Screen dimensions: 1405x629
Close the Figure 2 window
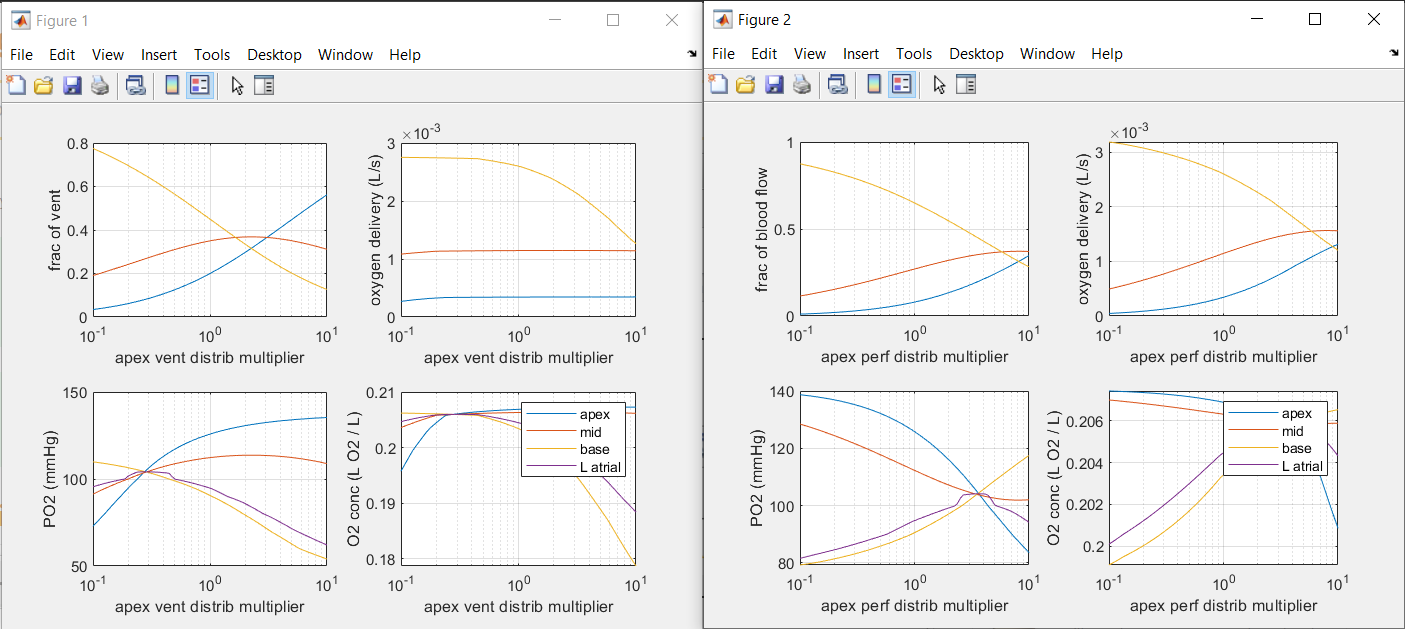[x=1373, y=19]
